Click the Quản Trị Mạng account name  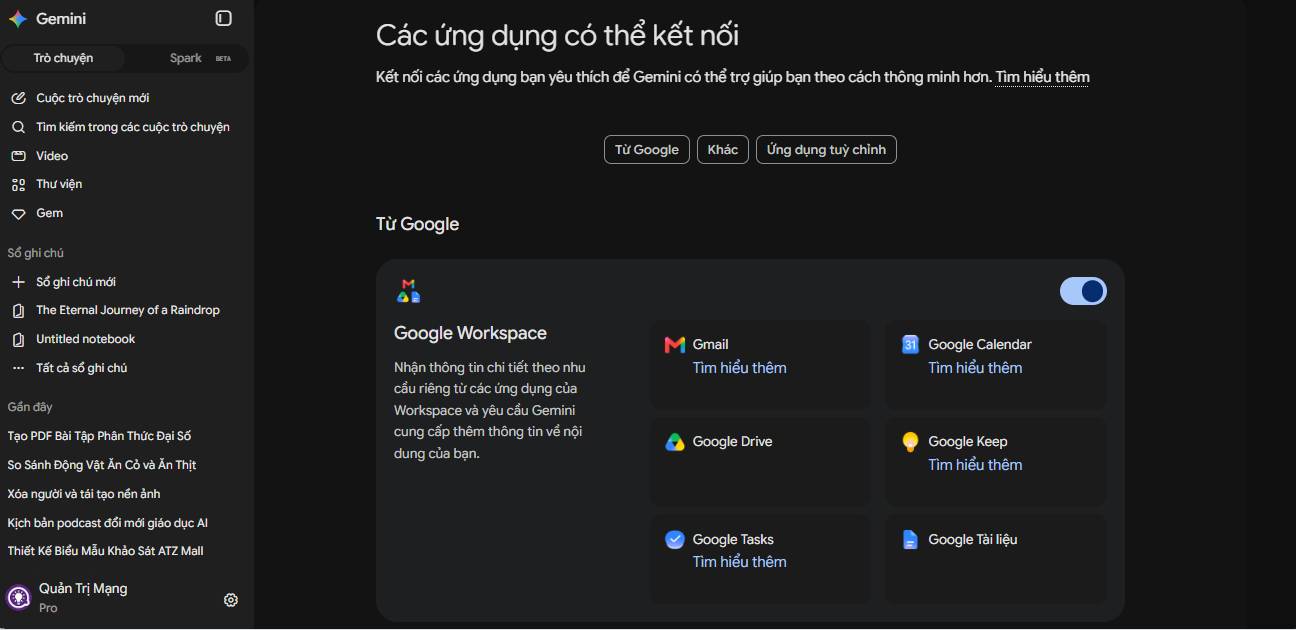[83, 588]
